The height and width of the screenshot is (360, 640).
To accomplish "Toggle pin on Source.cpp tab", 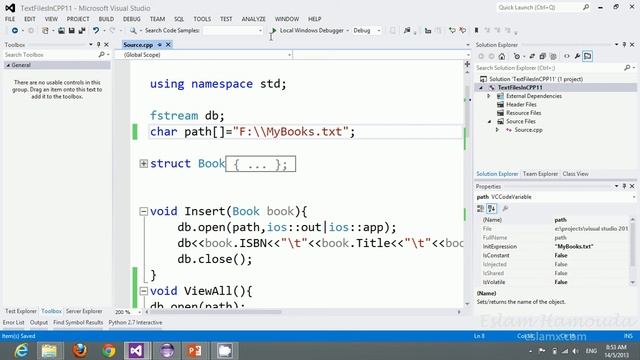I will [x=160, y=45].
